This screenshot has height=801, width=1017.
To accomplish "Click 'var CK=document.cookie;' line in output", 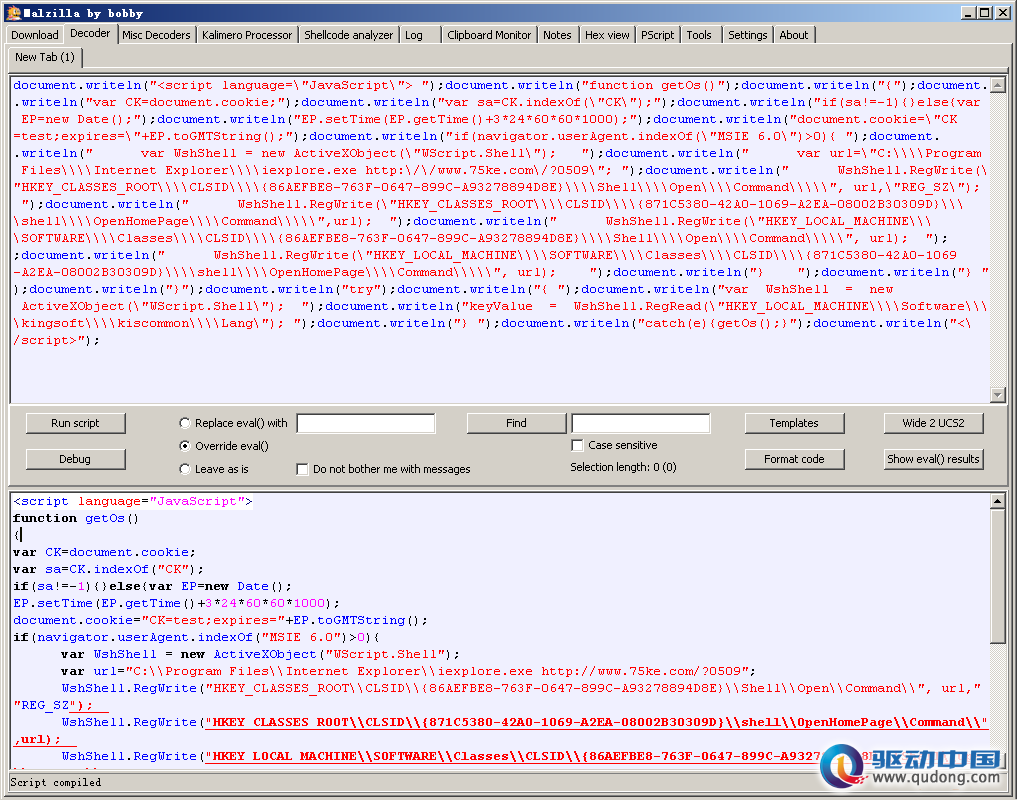I will (x=104, y=552).
